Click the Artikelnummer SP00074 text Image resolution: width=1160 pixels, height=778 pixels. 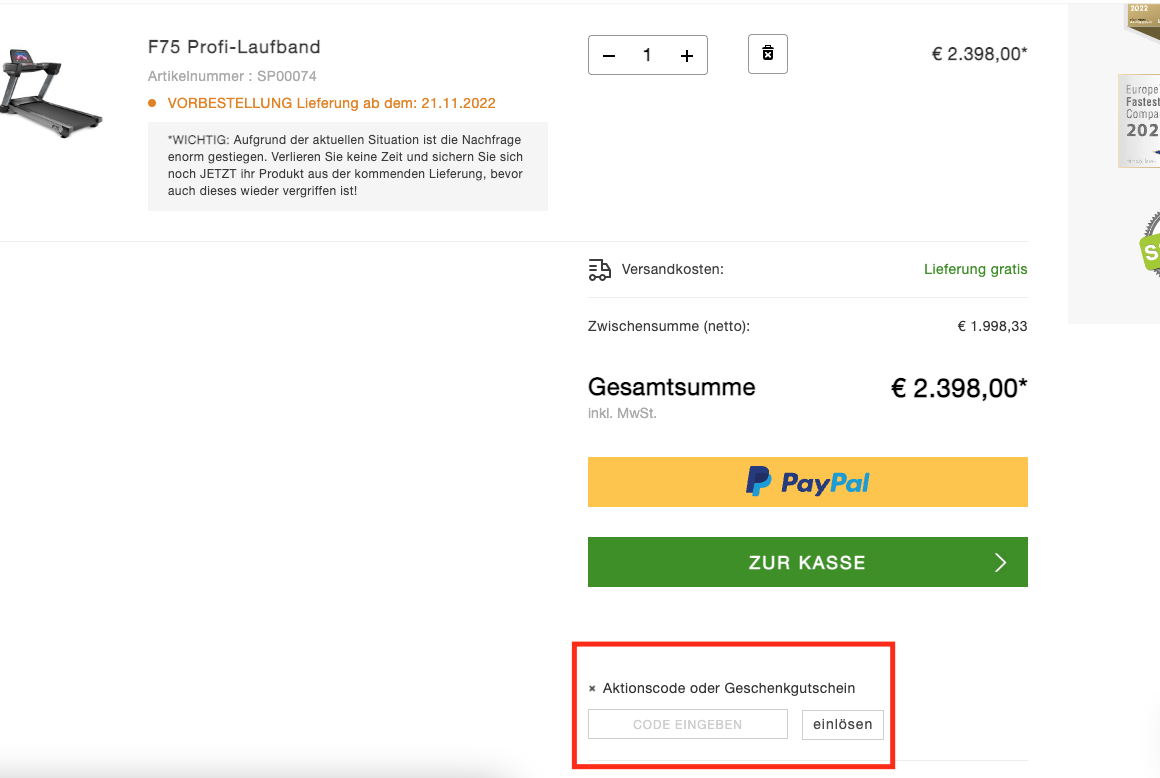[x=232, y=76]
